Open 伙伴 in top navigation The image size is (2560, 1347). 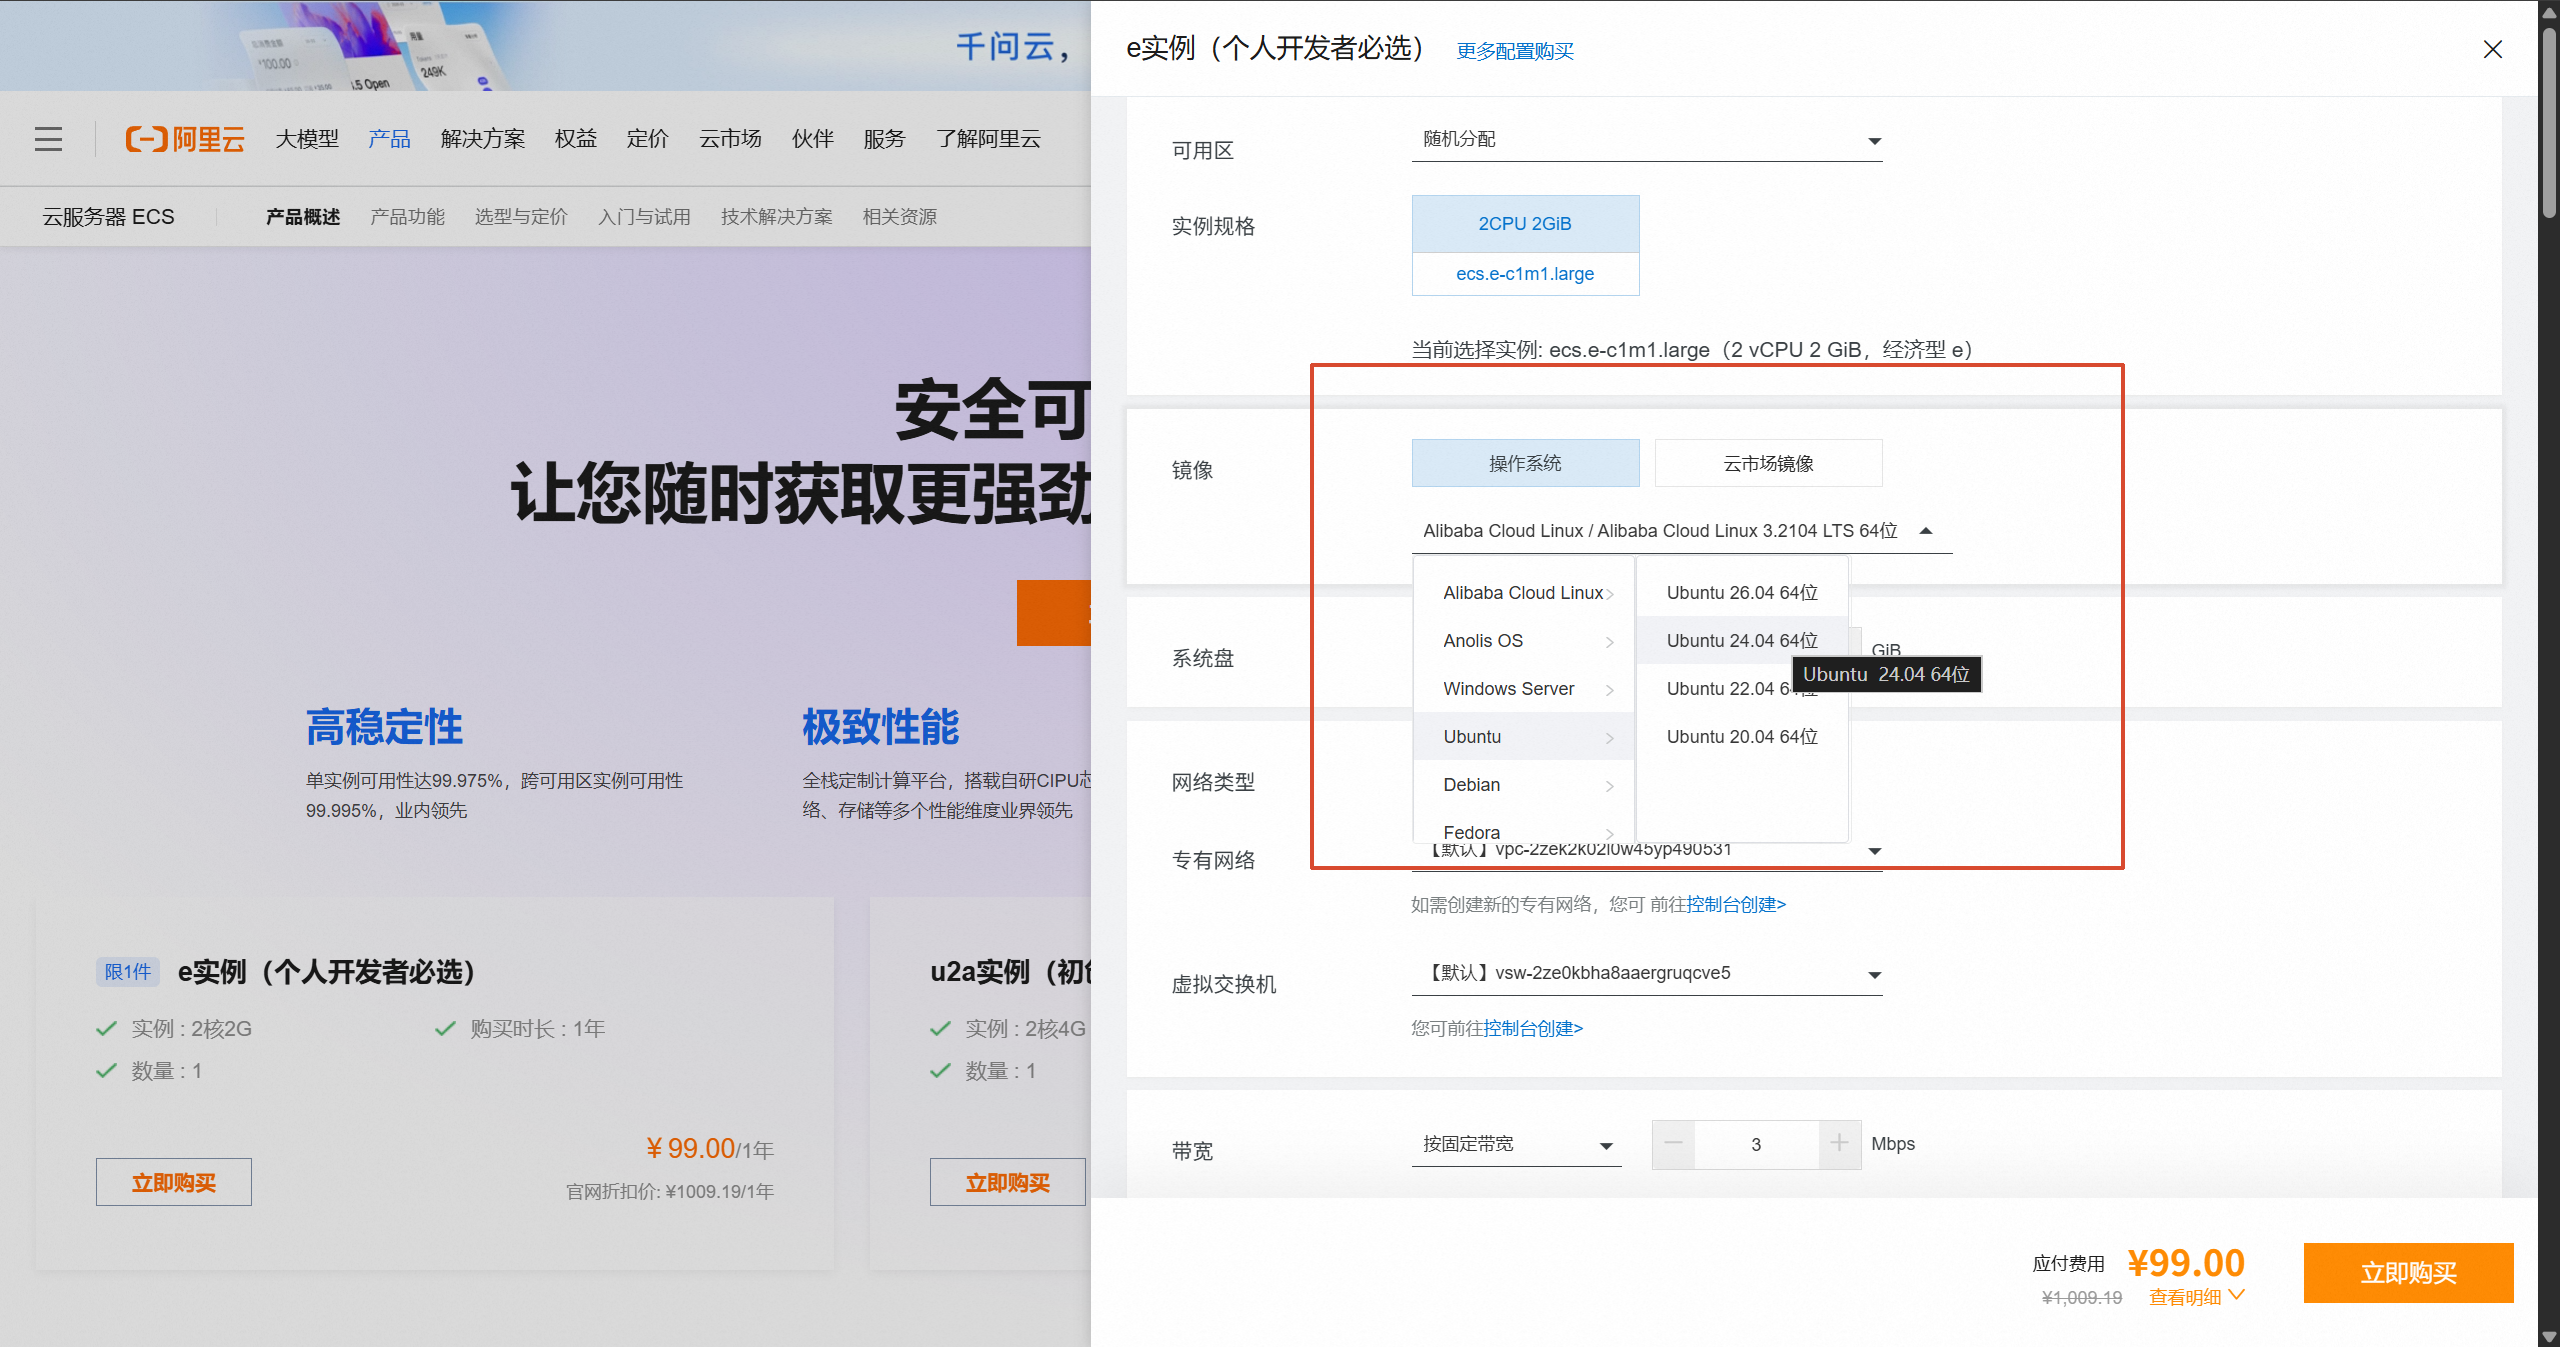click(x=813, y=139)
